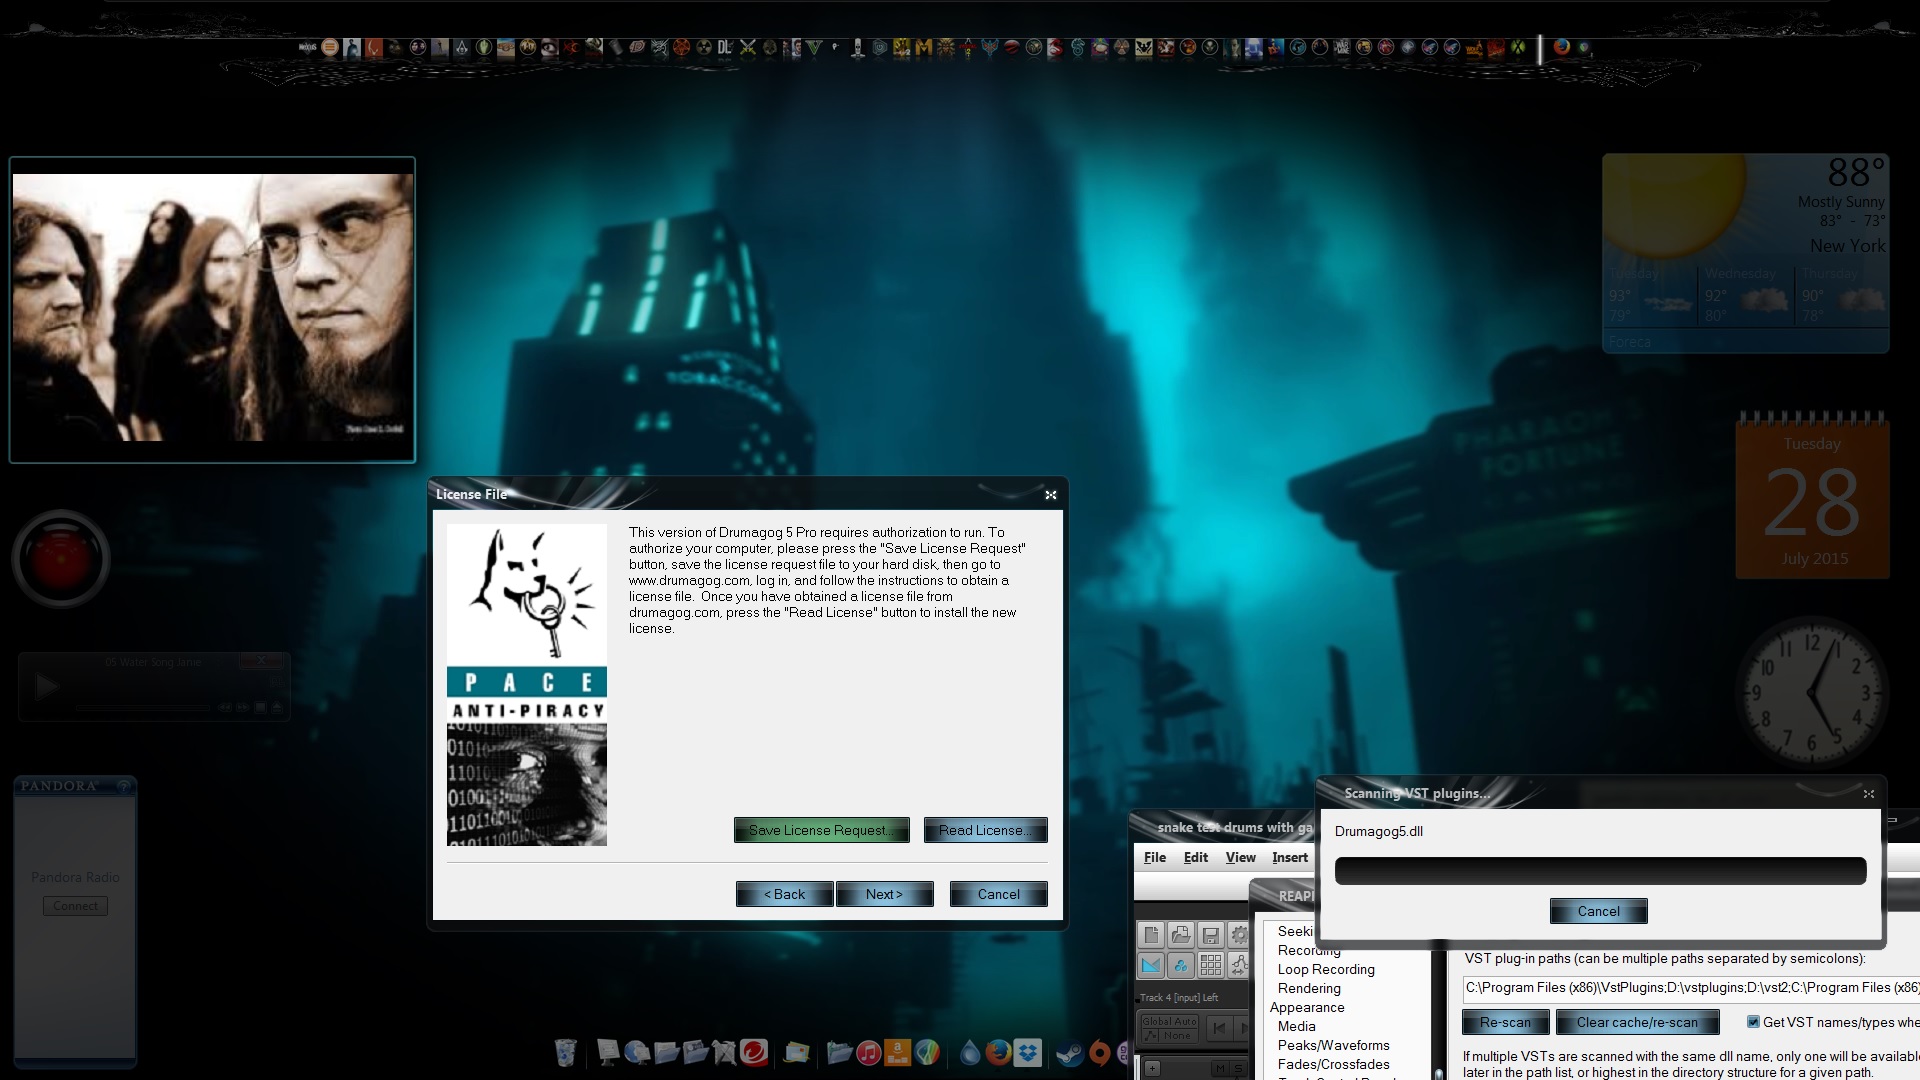The width and height of the screenshot is (1920, 1080).
Task: Open Firefox from the bottom dock
Action: click(998, 1052)
